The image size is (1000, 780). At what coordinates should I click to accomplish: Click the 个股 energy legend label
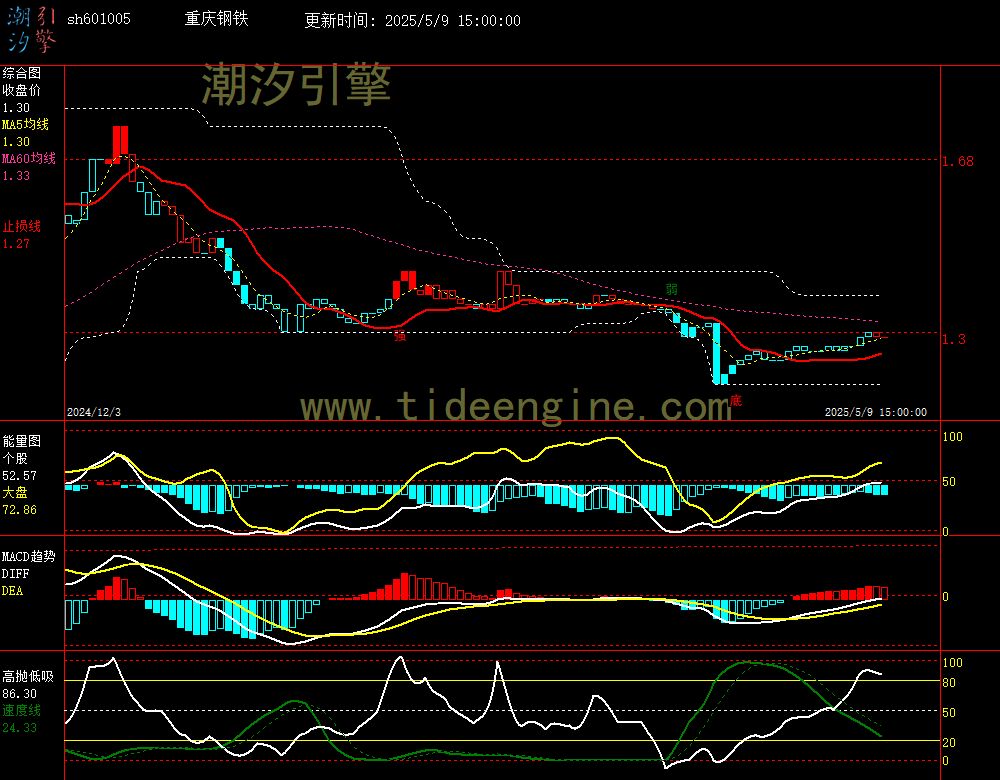coord(15,459)
